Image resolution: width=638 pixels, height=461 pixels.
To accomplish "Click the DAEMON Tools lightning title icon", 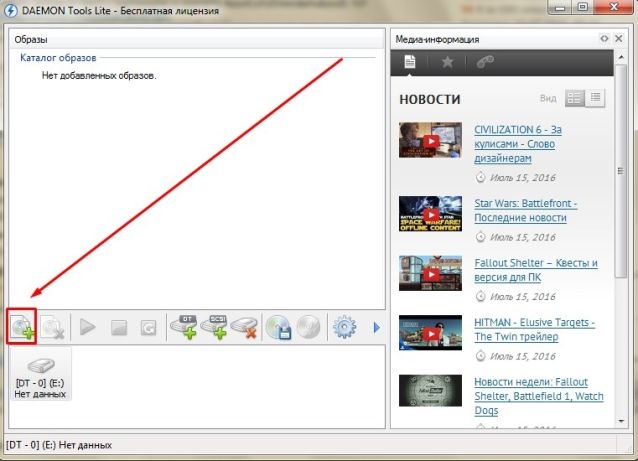I will (11, 10).
